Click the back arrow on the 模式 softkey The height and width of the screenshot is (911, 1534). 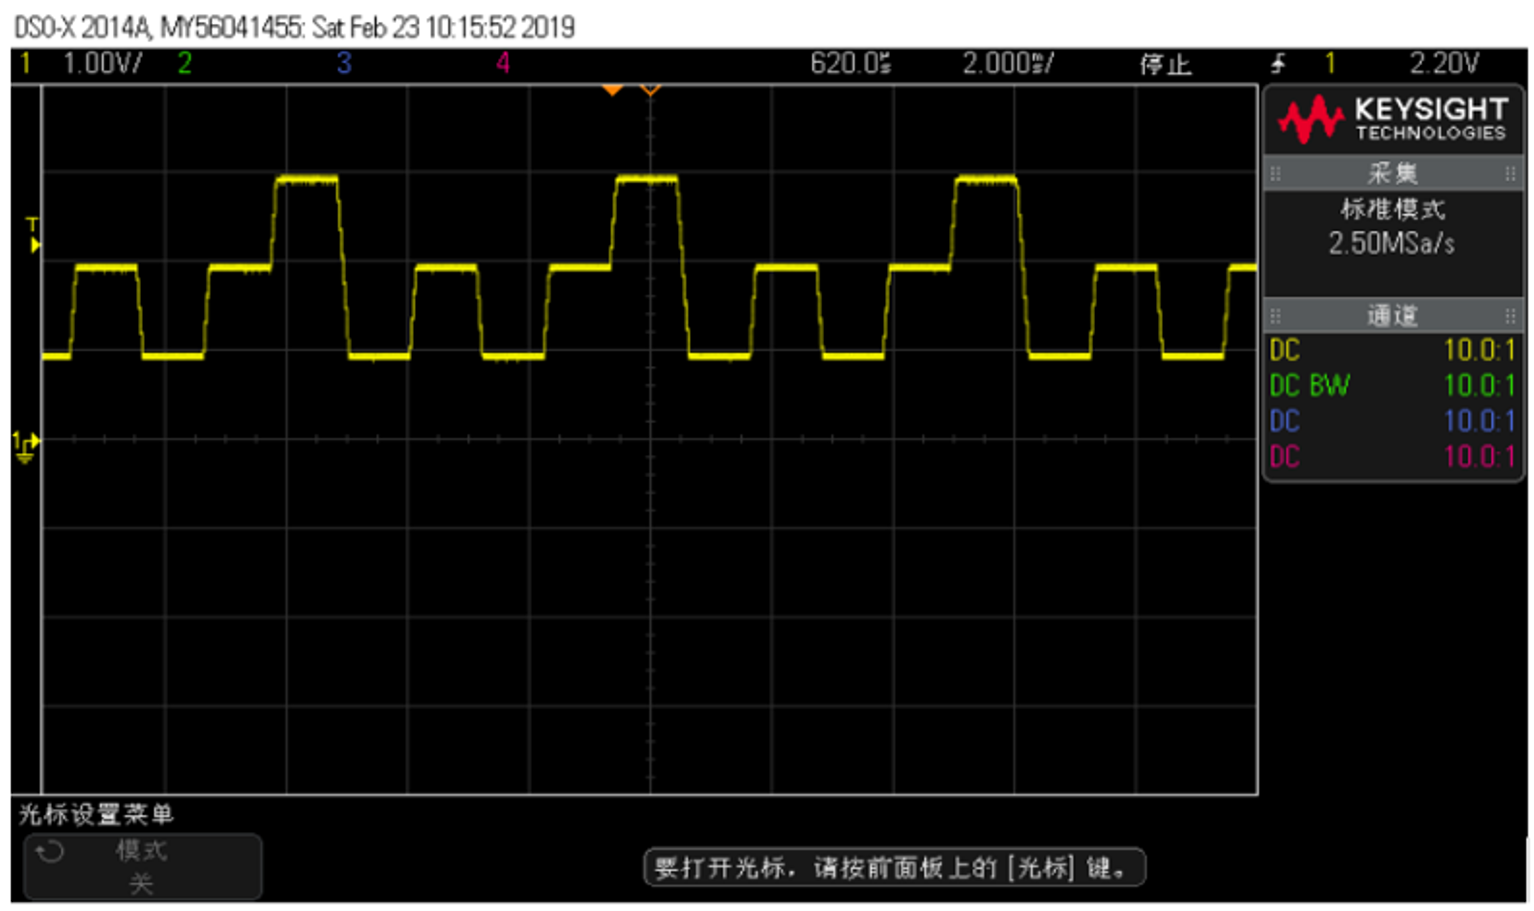50,851
